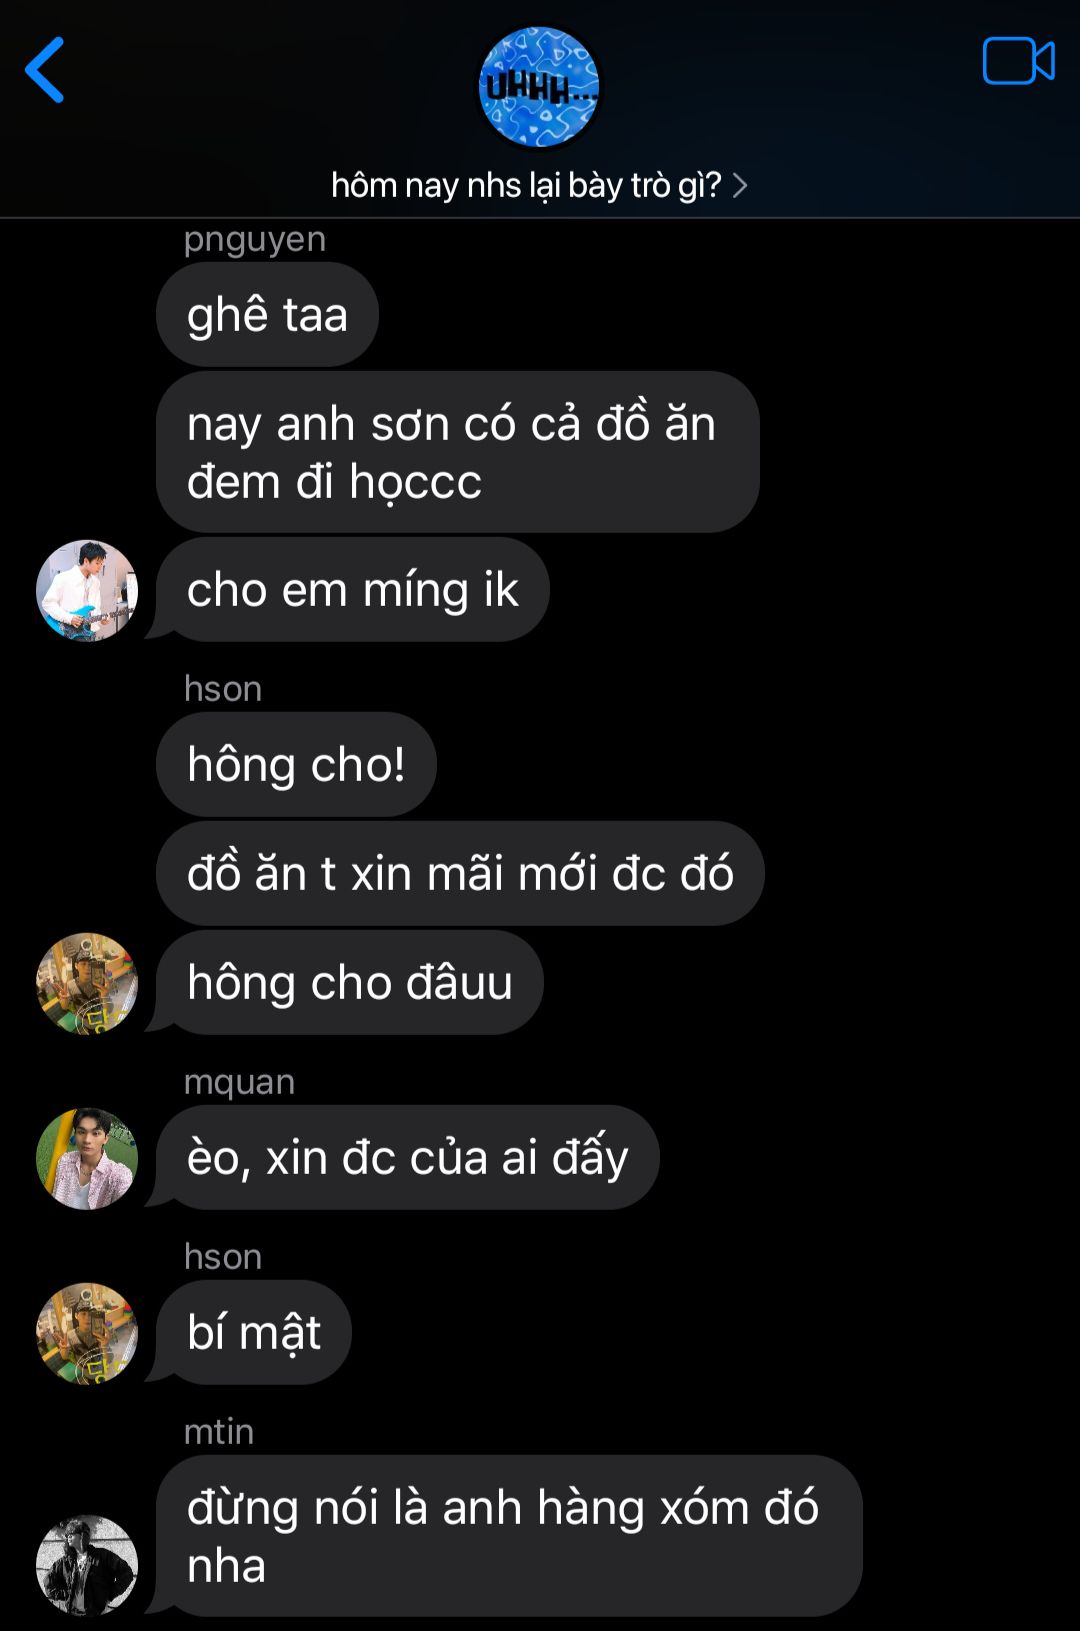1080x1631 pixels.
Task: Select "đồ ăn t xin mãi mới đc đó"
Action: tap(460, 873)
